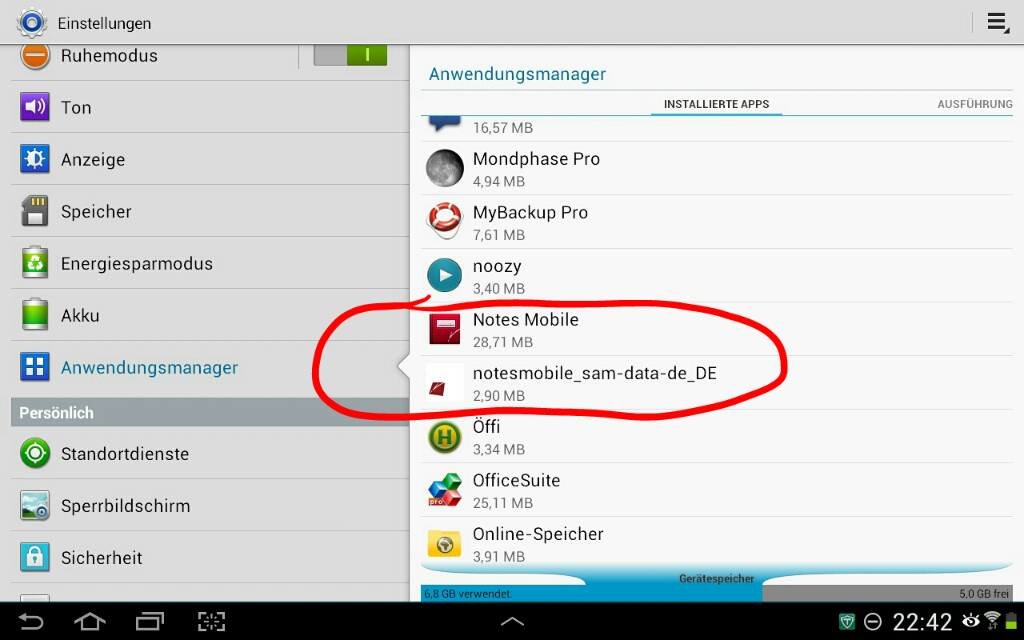Image resolution: width=1024 pixels, height=640 pixels.
Task: Tap the Öffi H stop icon
Action: 445,436
